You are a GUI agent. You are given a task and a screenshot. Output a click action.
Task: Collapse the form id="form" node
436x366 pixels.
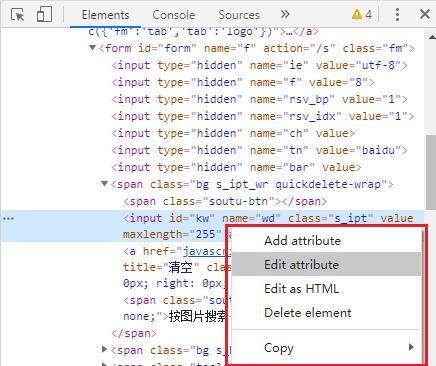point(92,48)
